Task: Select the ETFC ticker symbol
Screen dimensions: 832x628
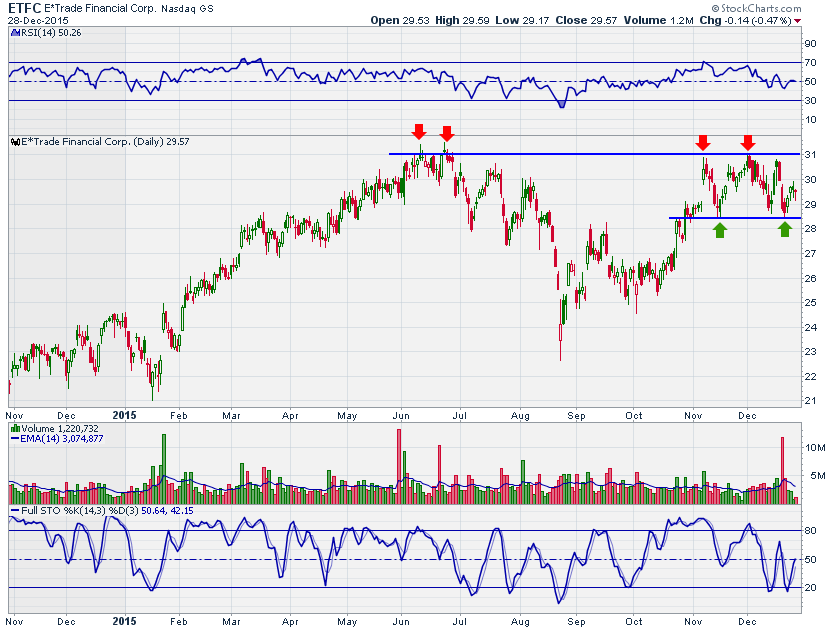Action: [24, 8]
